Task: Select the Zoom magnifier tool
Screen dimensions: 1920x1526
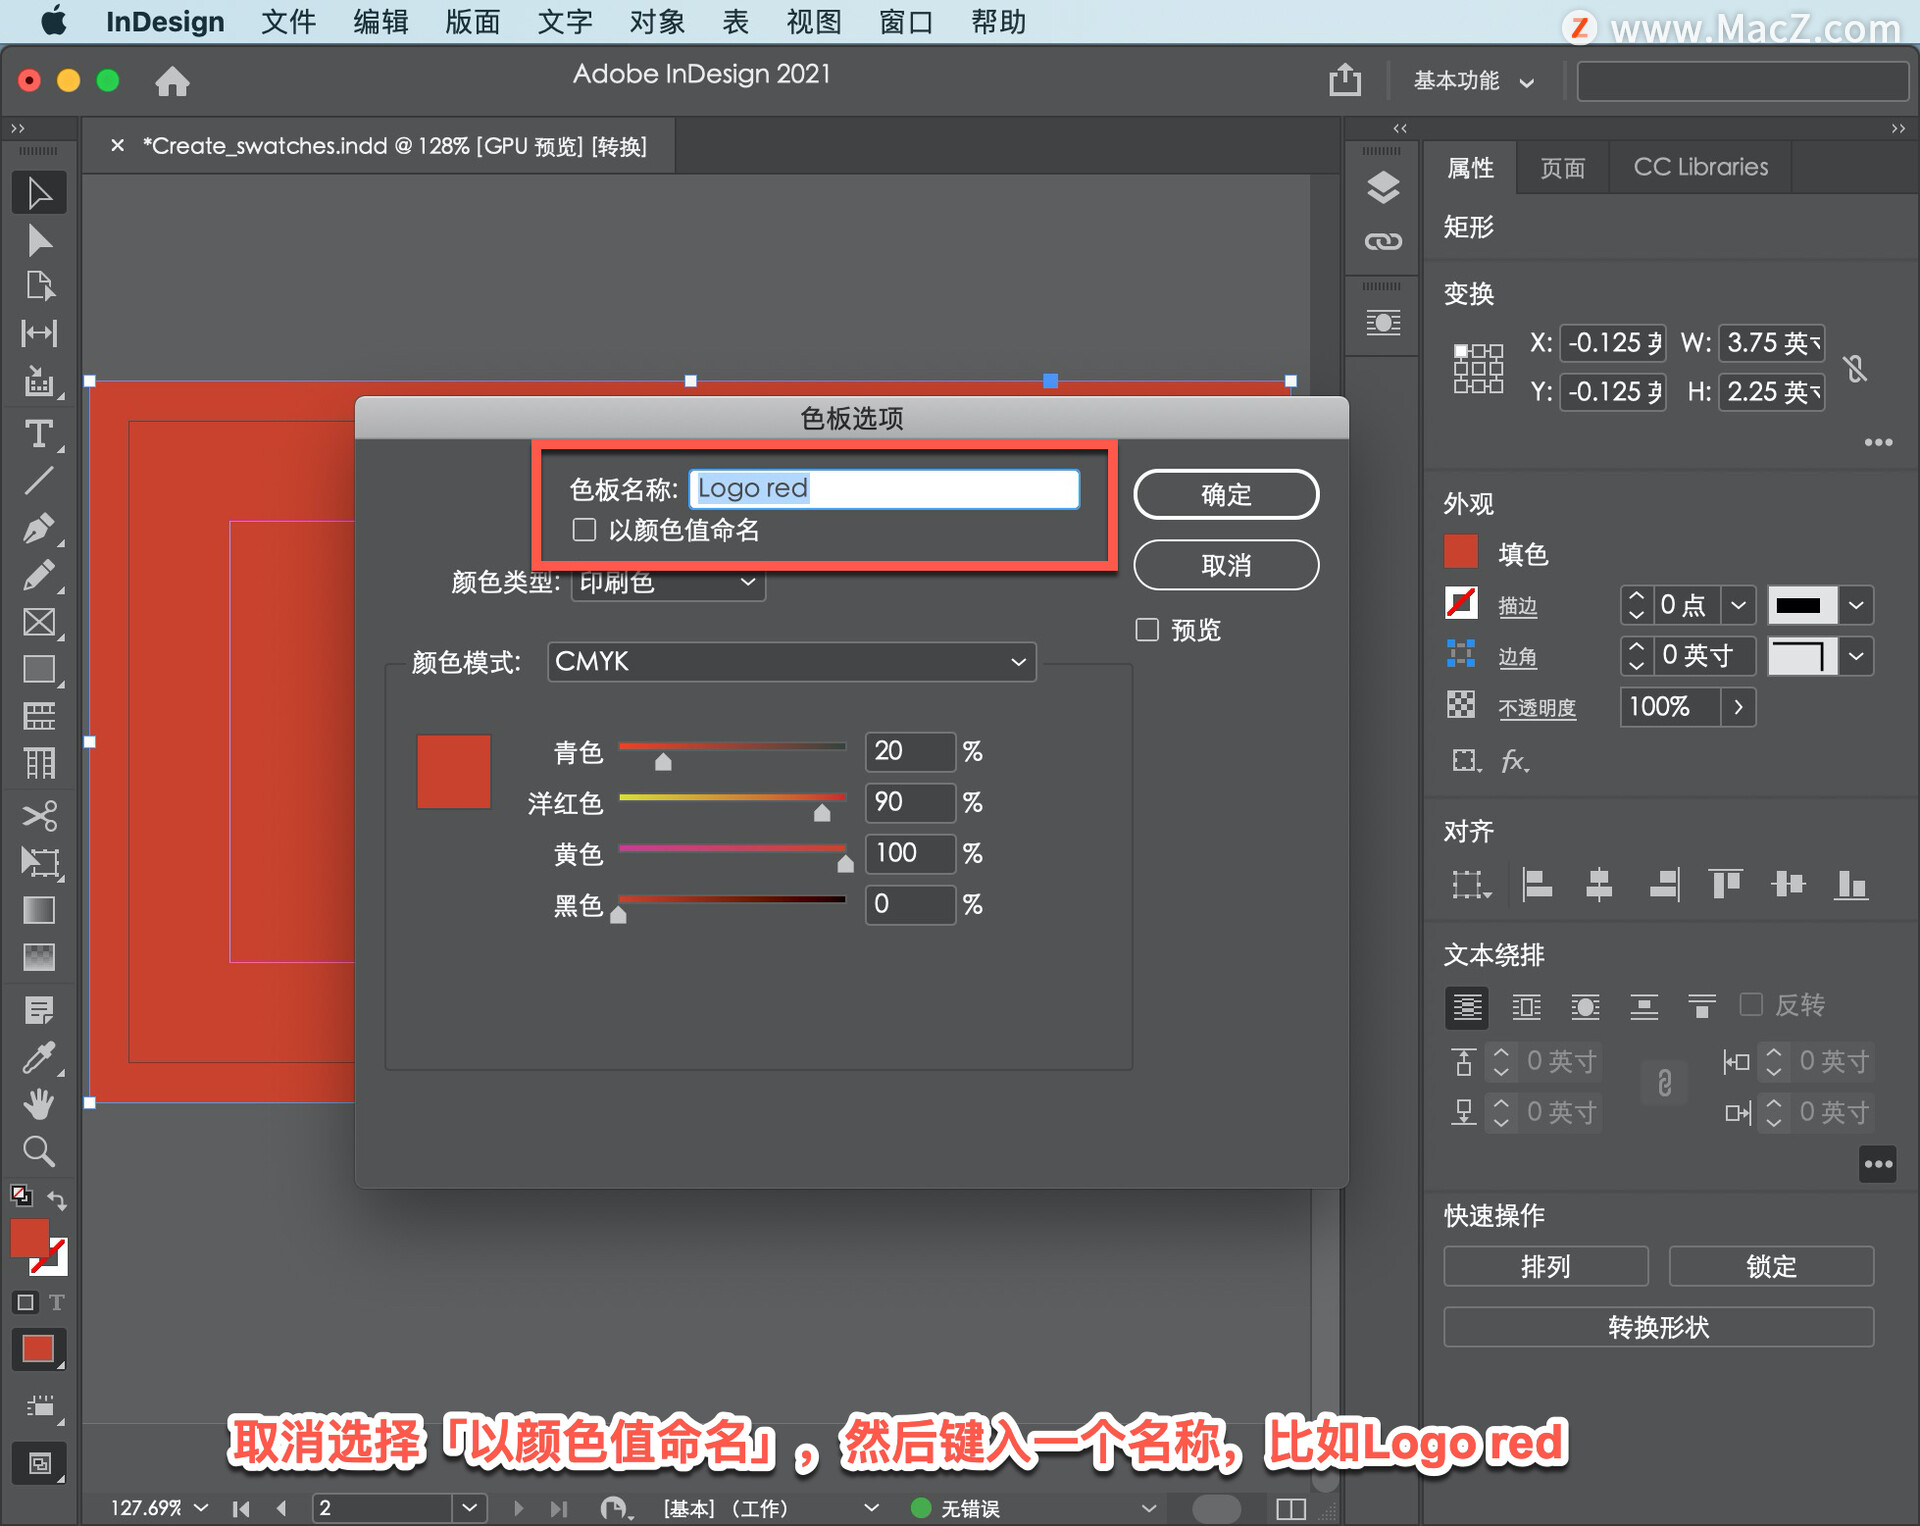Action: (x=39, y=1152)
